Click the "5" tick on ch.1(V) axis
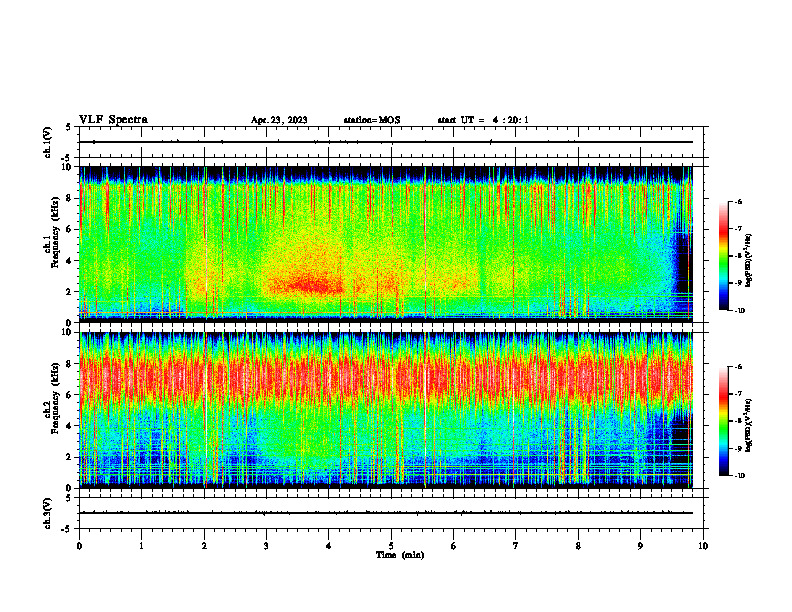 (x=69, y=127)
